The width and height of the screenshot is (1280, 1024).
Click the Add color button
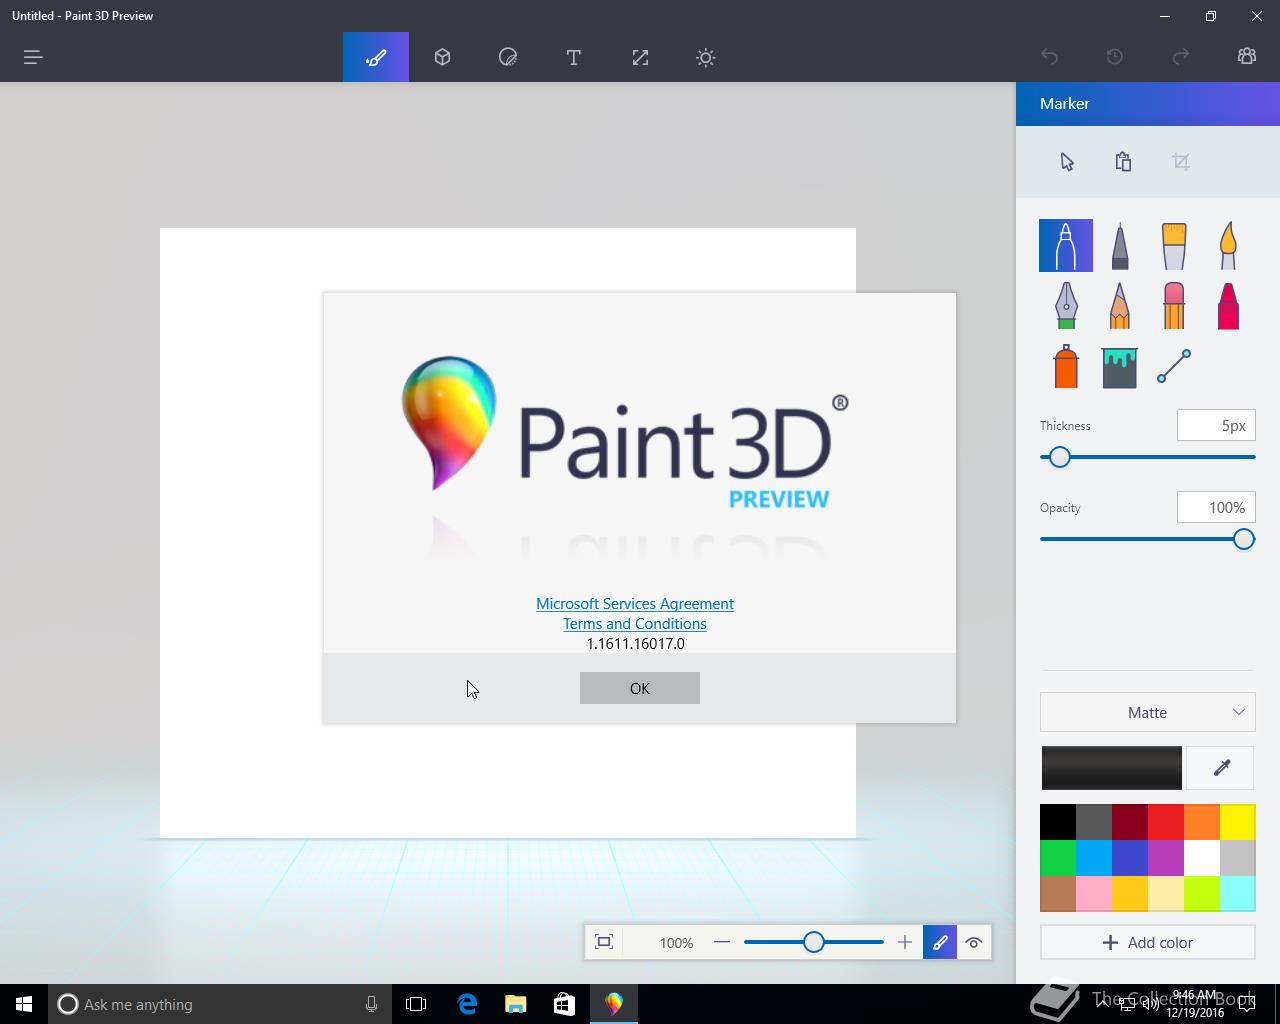click(1148, 942)
